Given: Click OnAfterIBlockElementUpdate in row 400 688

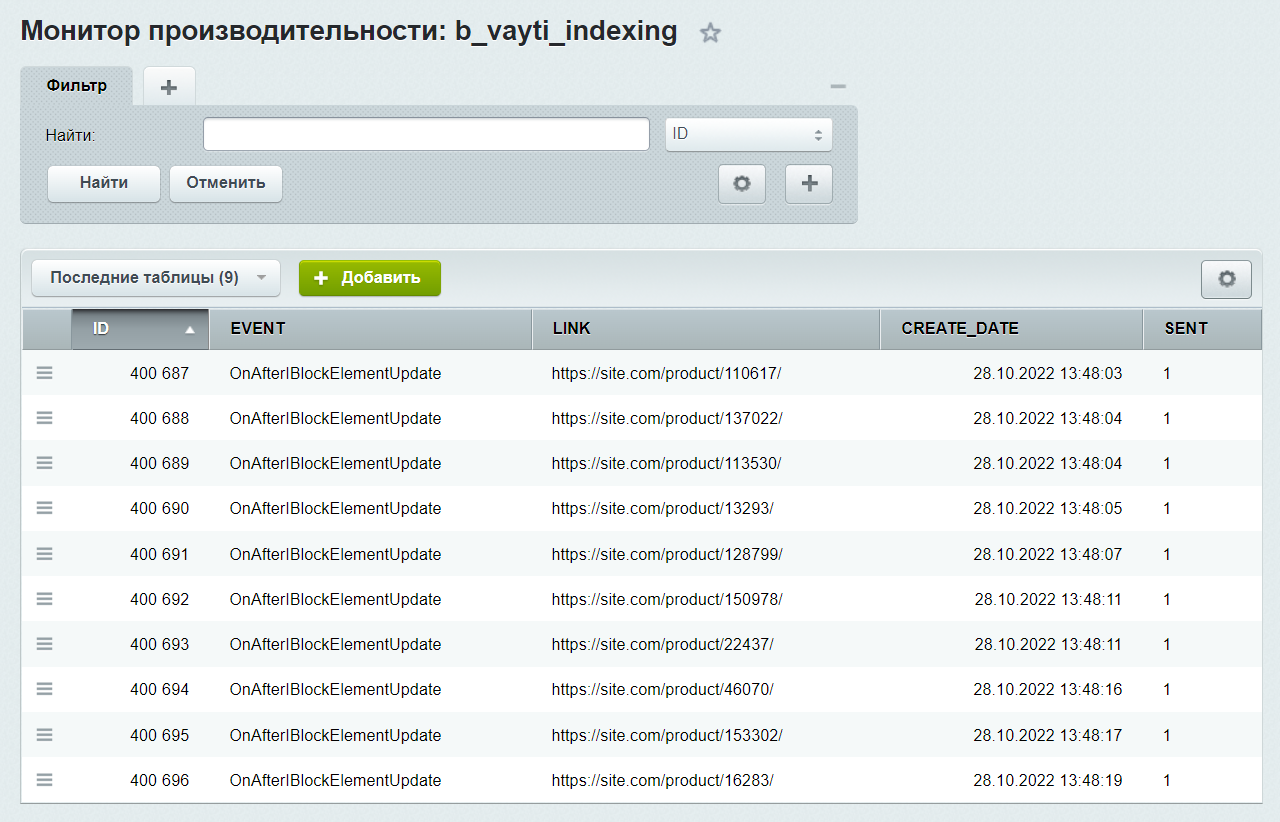Looking at the screenshot, I should [x=335, y=418].
